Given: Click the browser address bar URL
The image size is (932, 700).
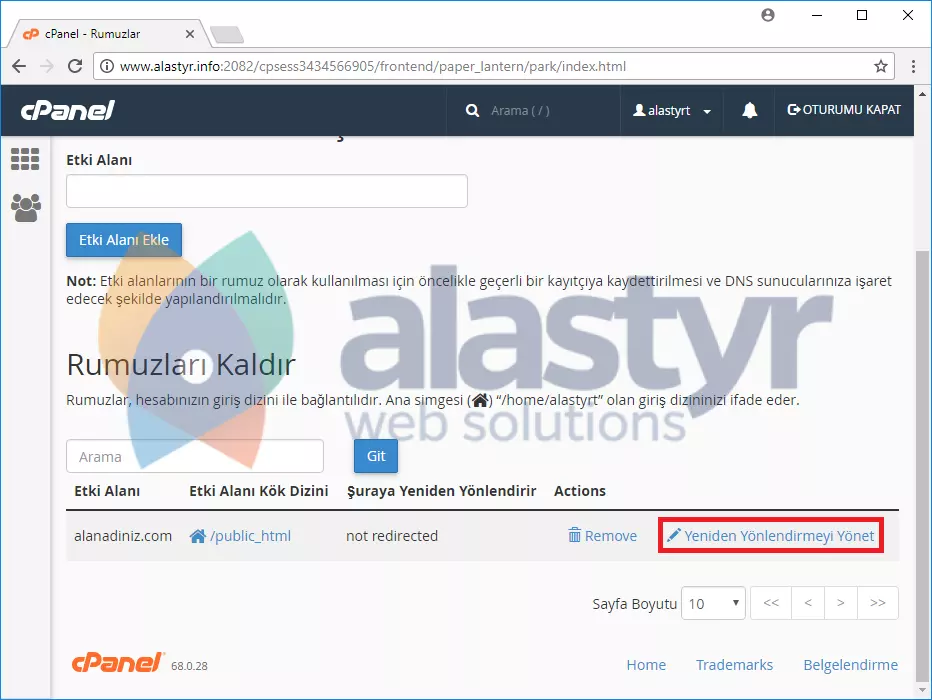Looking at the screenshot, I should 373,66.
